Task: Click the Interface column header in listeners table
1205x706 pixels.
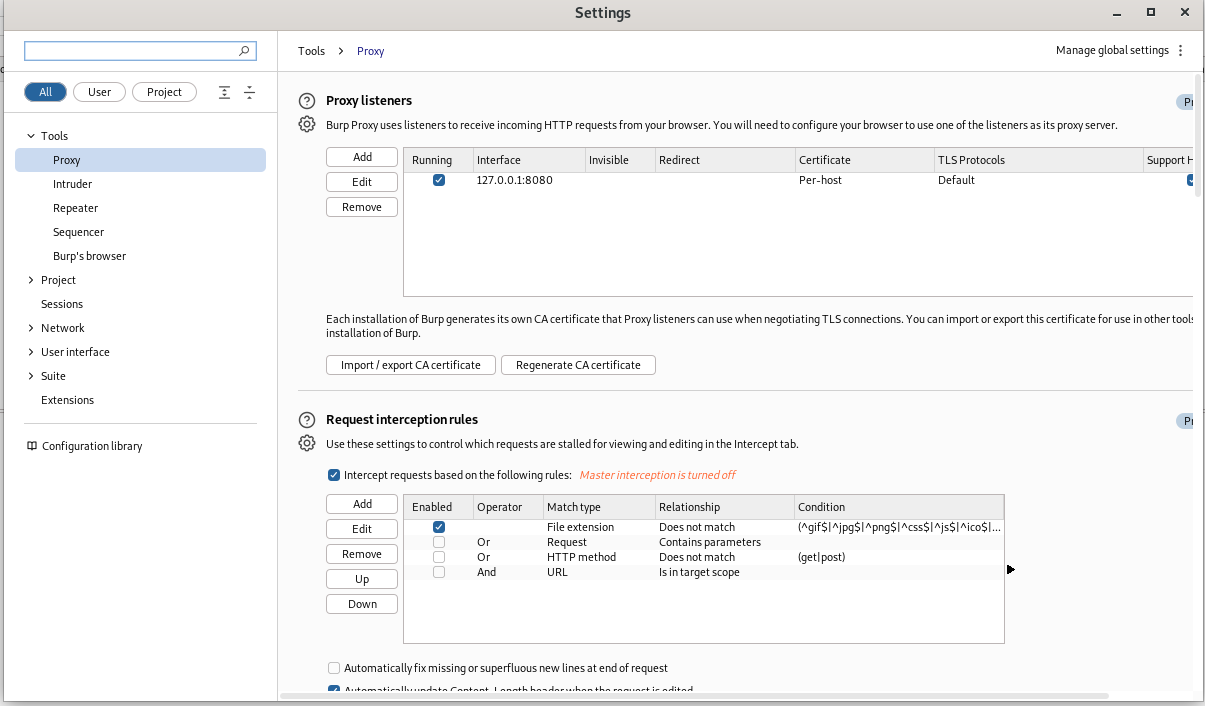Action: click(x=528, y=160)
